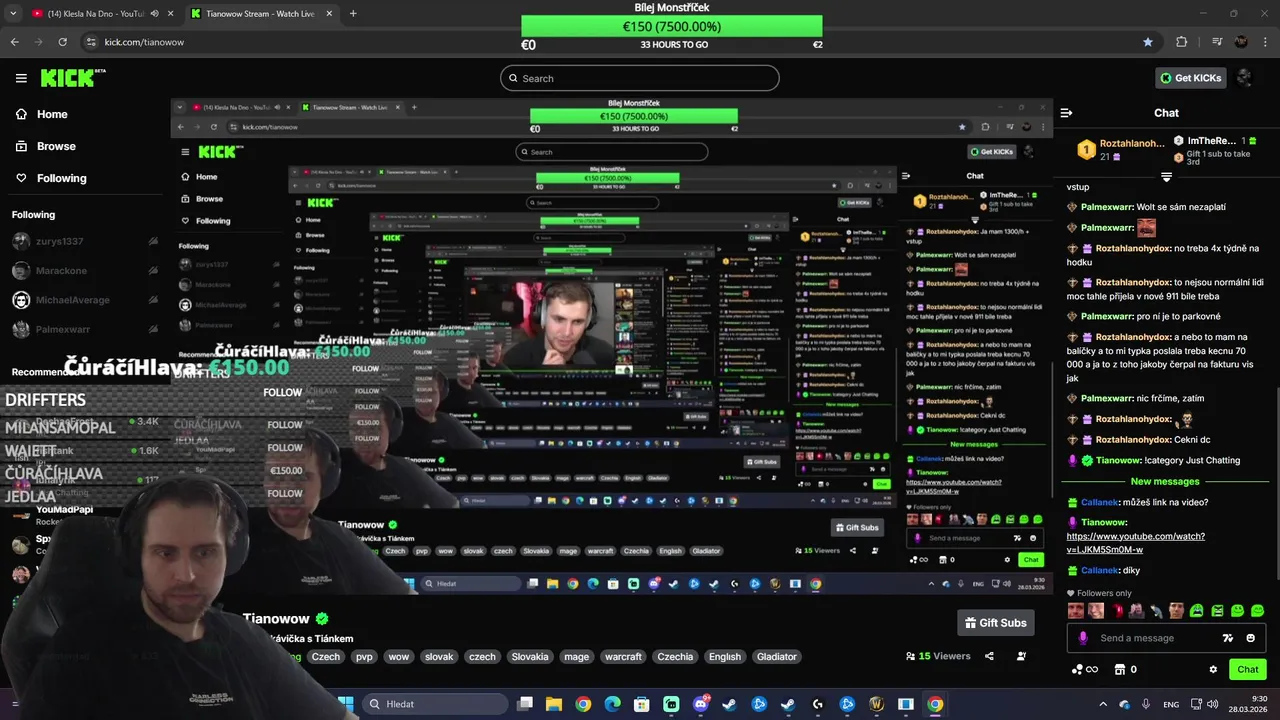Click the Gift Subs button

[995, 623]
